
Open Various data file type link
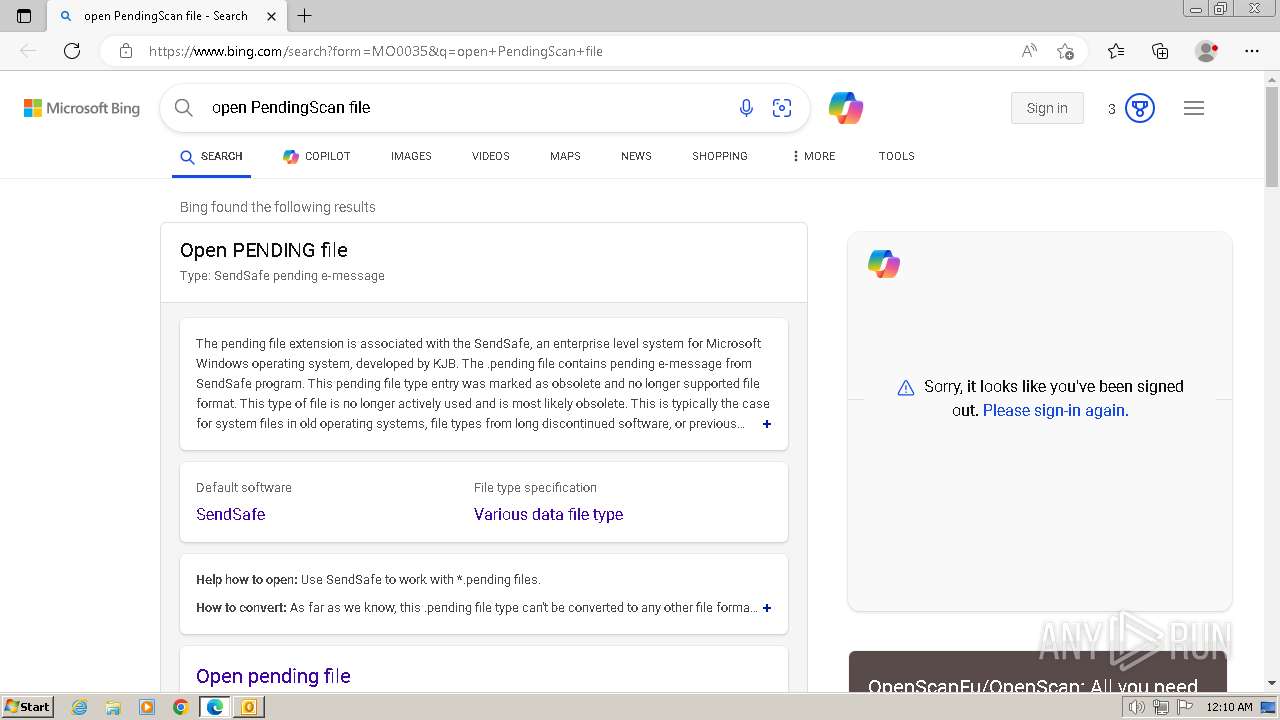pyautogui.click(x=548, y=514)
